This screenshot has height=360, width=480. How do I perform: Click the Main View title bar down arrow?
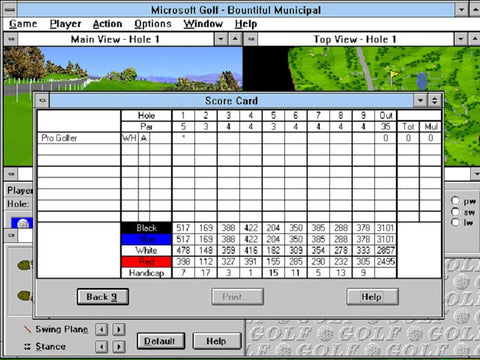tap(221, 39)
